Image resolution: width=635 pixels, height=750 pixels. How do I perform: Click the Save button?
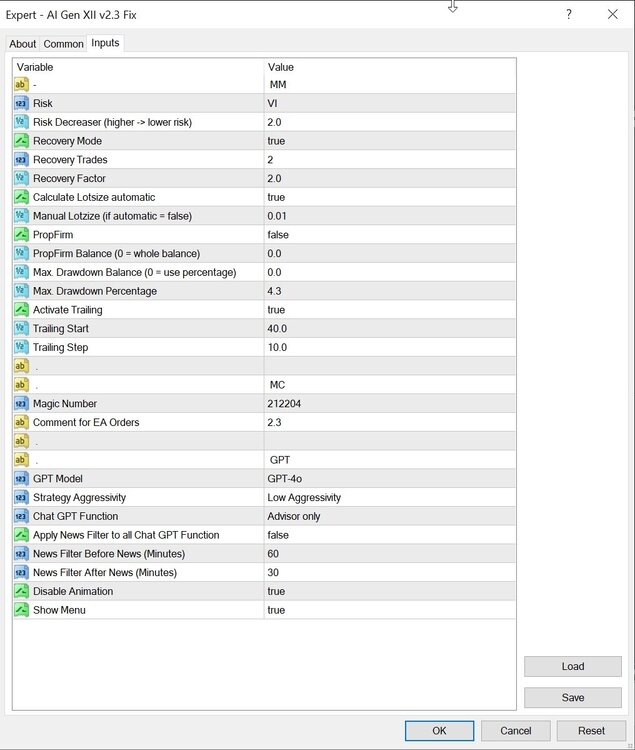[x=573, y=697]
